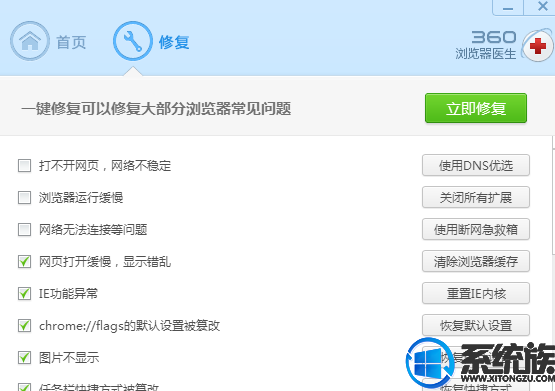Screen dimensions: 555x391
Task: Click the 清除浏览器缓存 button
Action: [x=476, y=261]
